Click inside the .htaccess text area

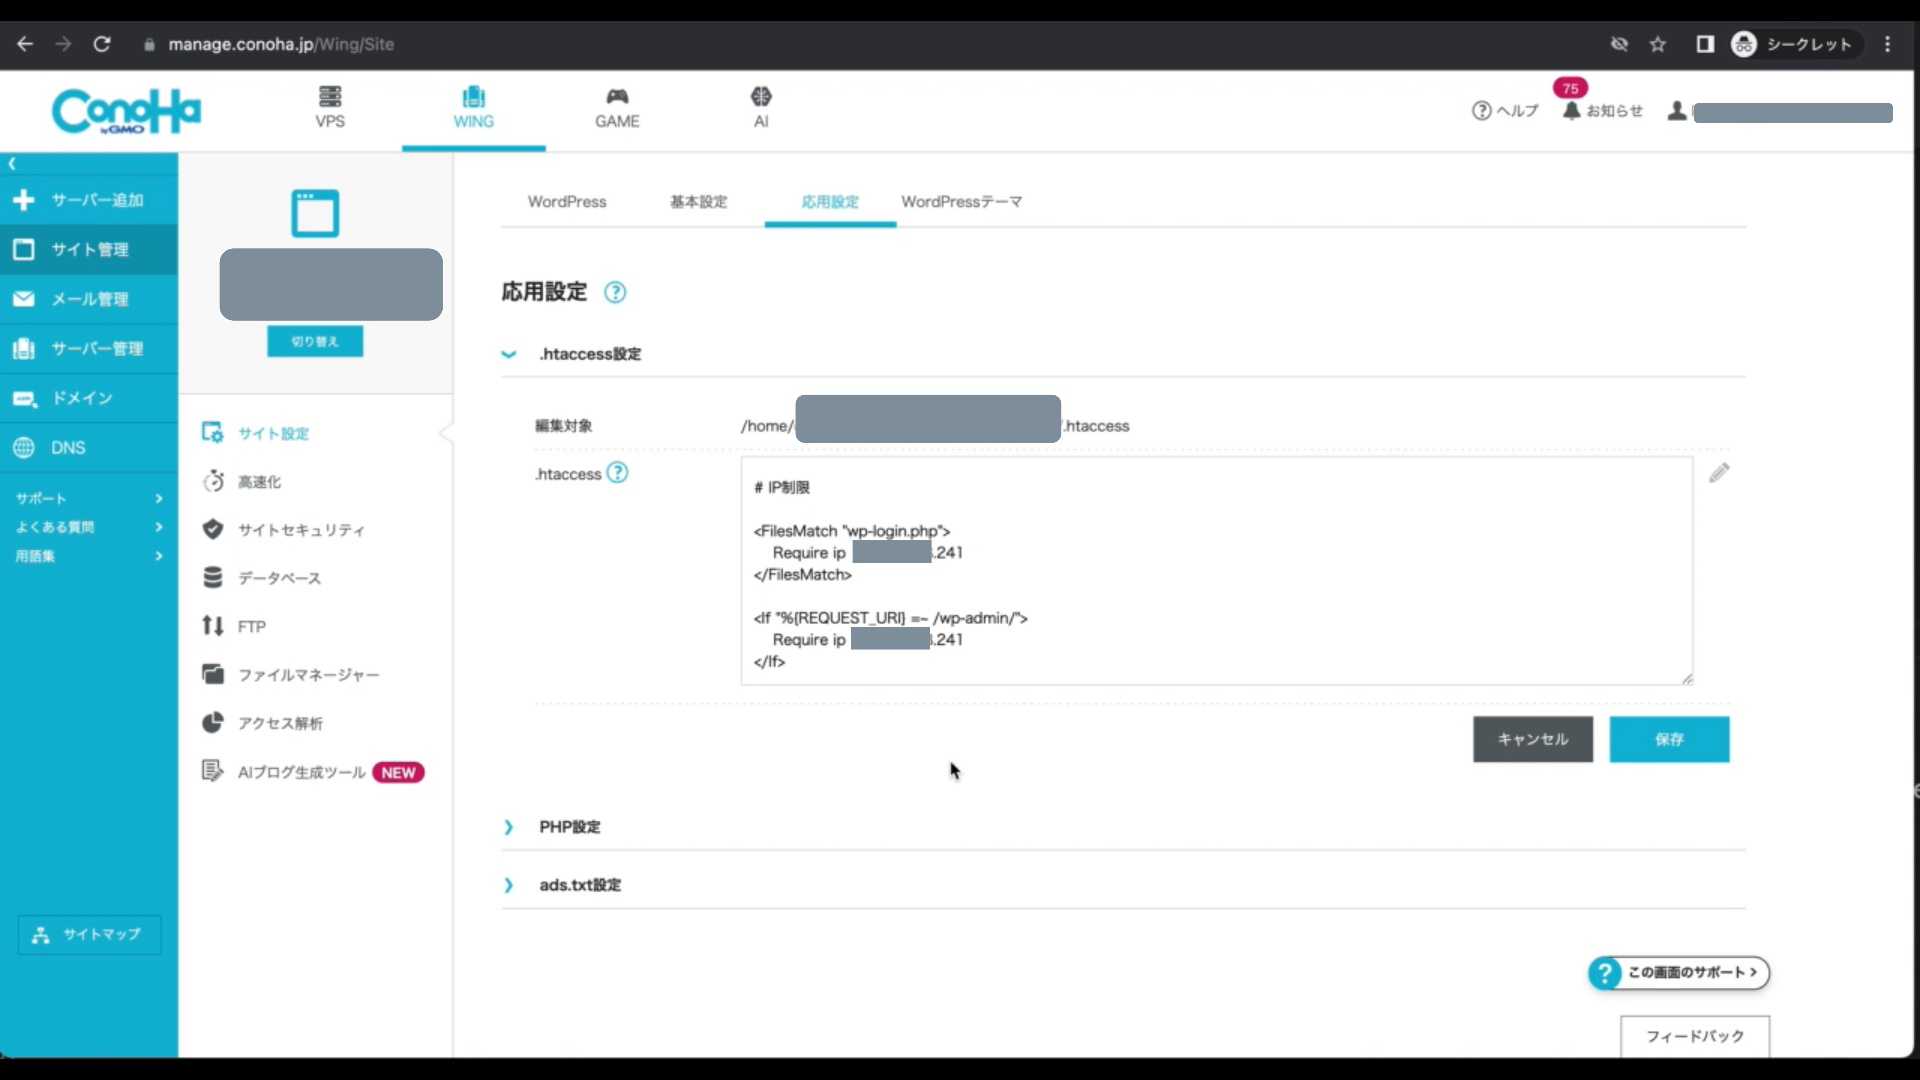1216,571
